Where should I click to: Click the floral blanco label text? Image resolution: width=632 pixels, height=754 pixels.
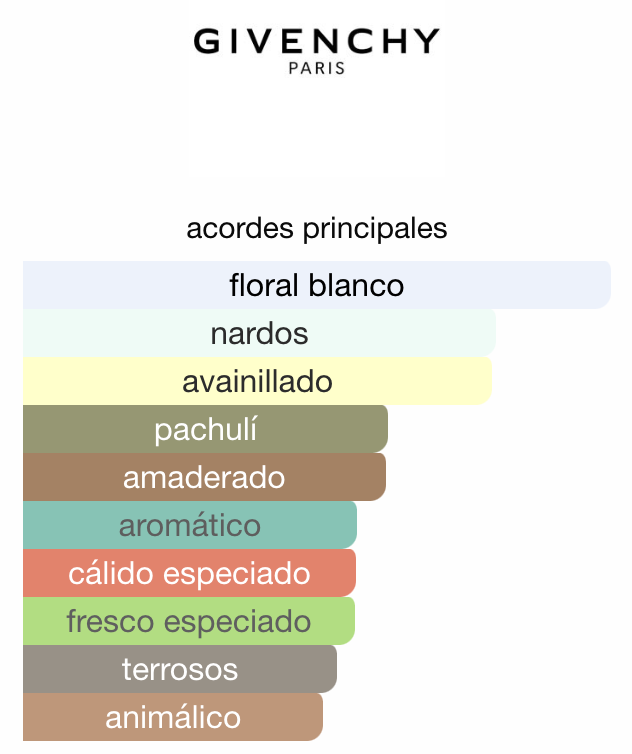(317, 285)
